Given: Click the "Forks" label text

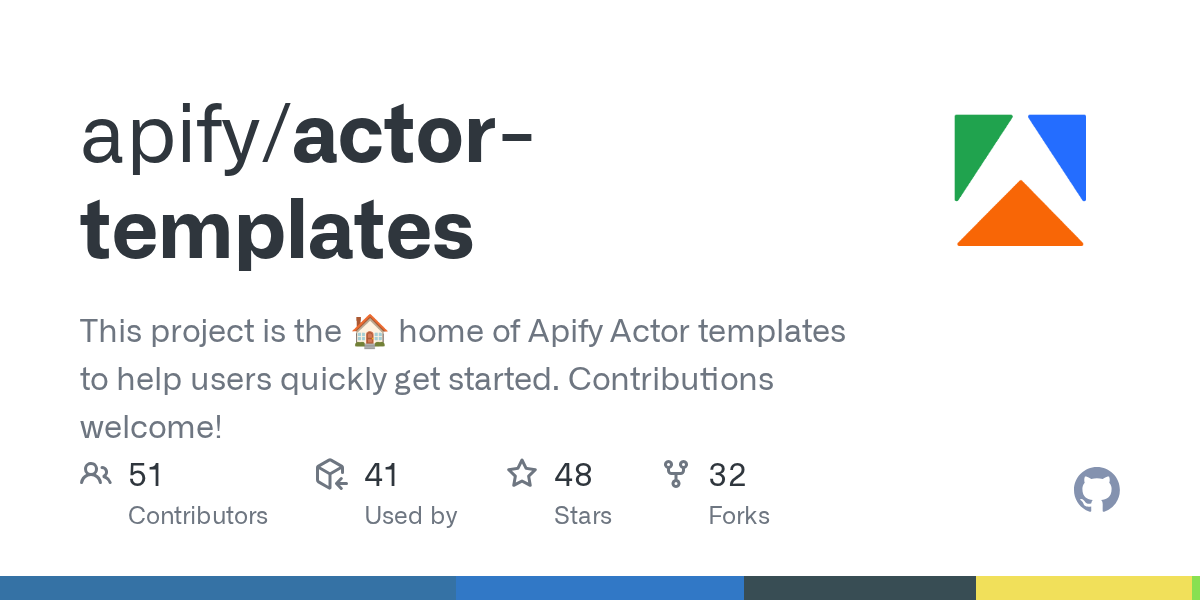Looking at the screenshot, I should [739, 516].
